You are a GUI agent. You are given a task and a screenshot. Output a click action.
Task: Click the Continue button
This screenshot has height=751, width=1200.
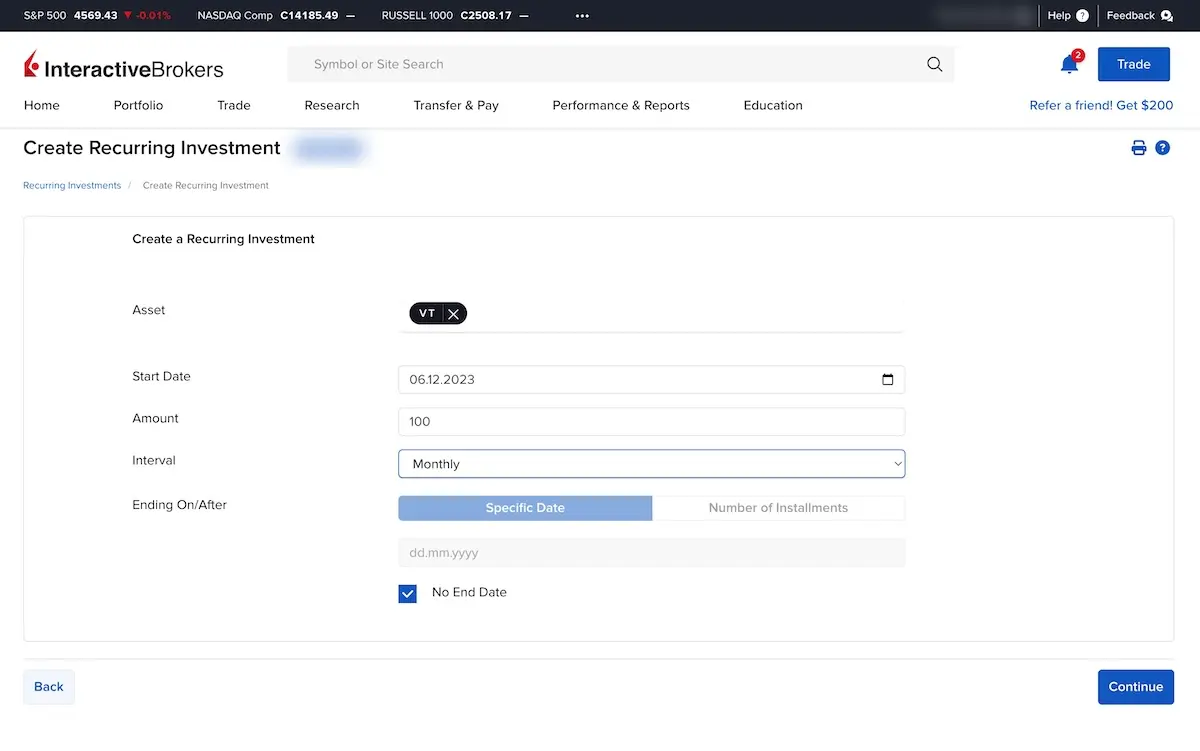click(1136, 687)
